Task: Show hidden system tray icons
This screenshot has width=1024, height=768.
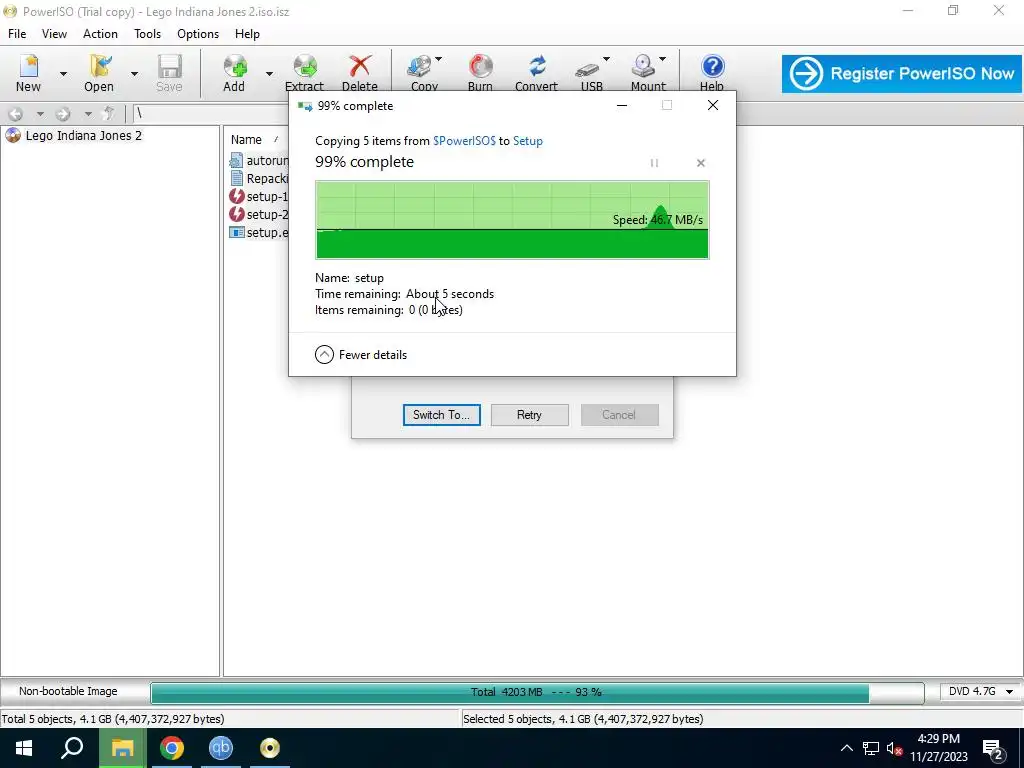Action: (846, 748)
